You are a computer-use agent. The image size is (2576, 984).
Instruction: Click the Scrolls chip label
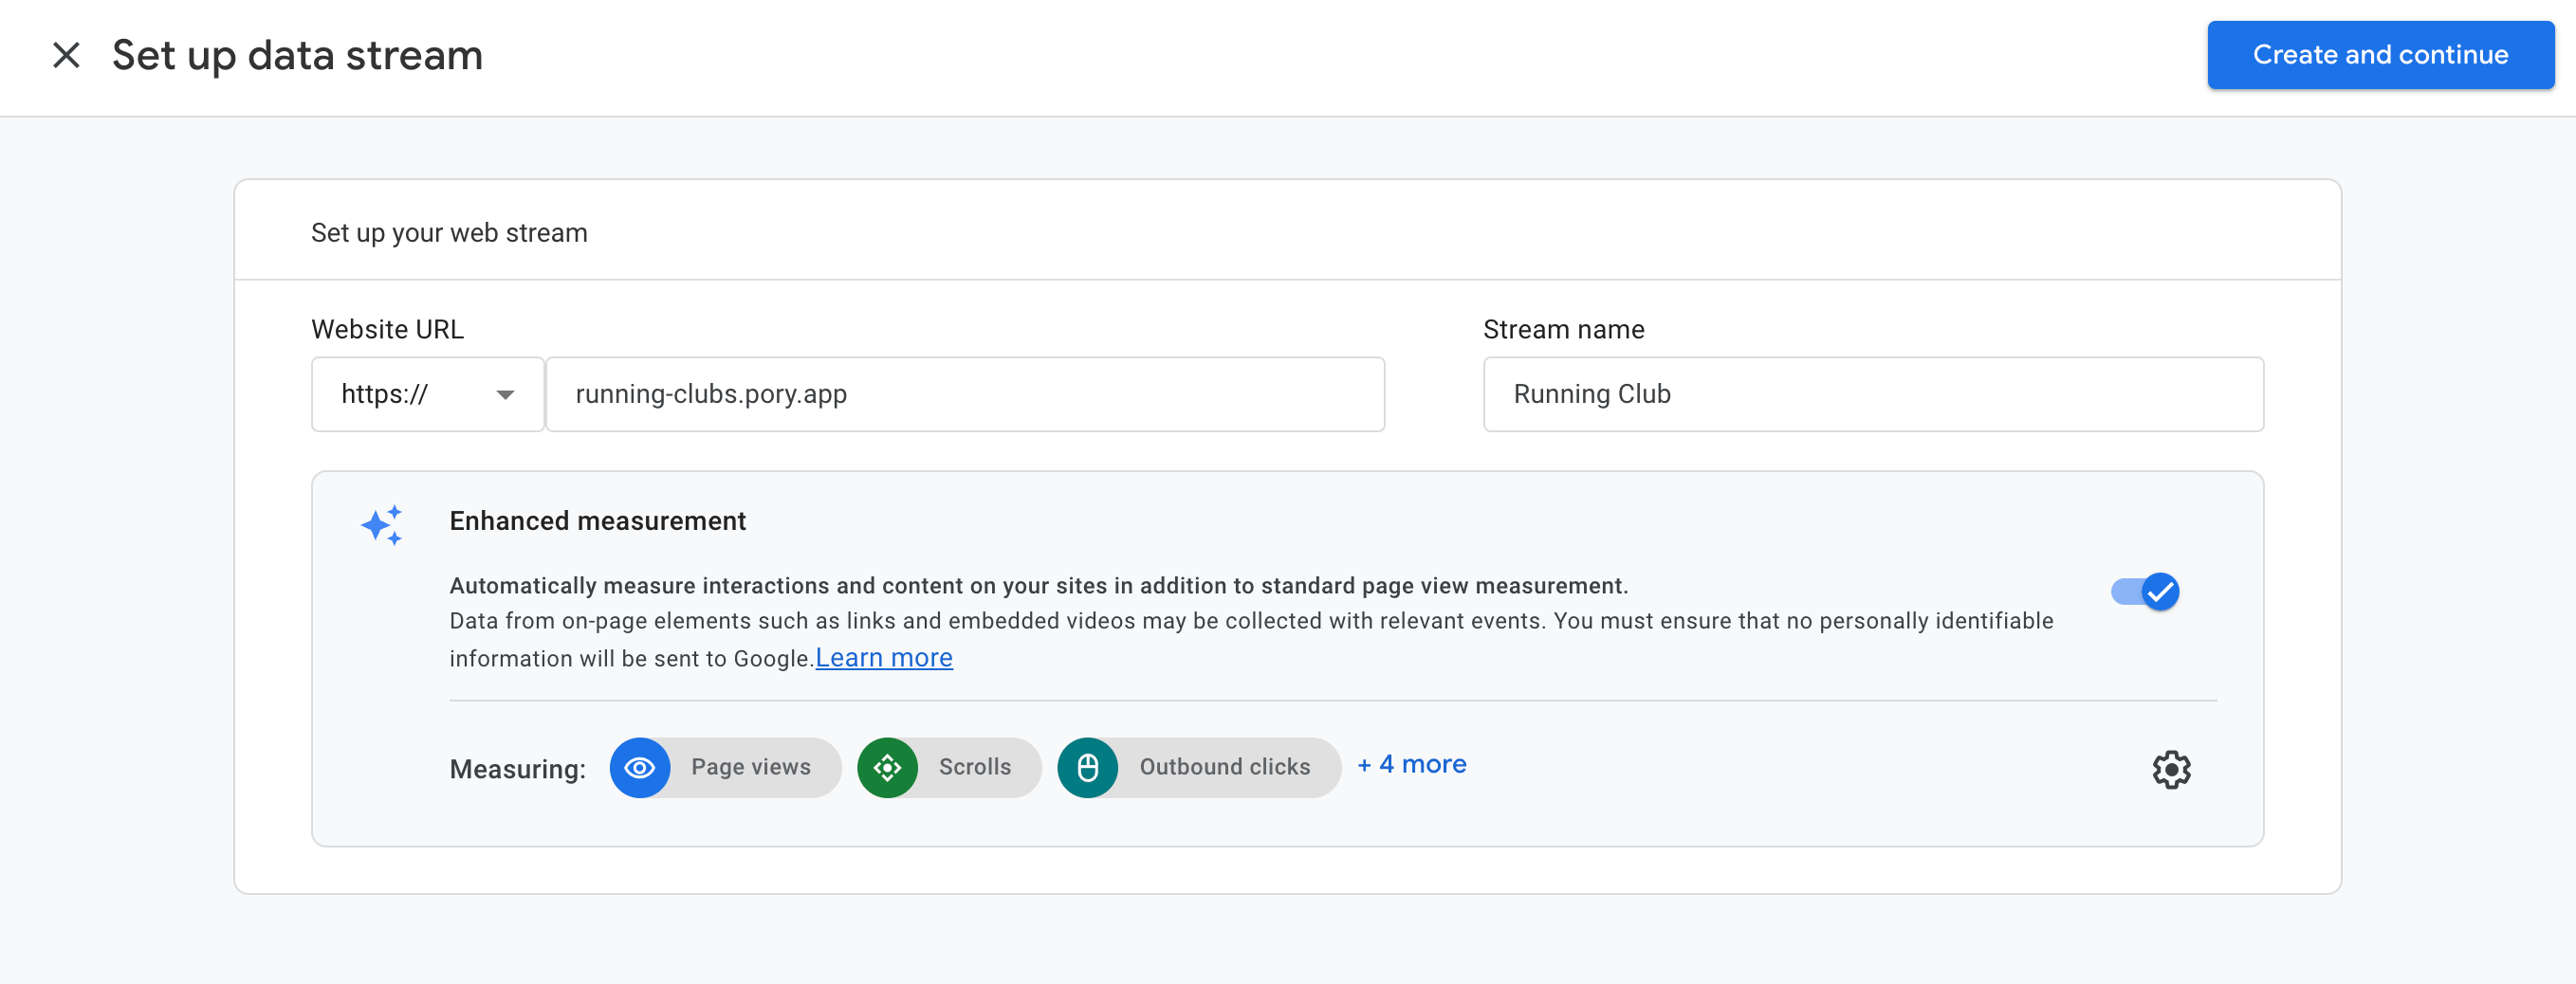(x=975, y=767)
